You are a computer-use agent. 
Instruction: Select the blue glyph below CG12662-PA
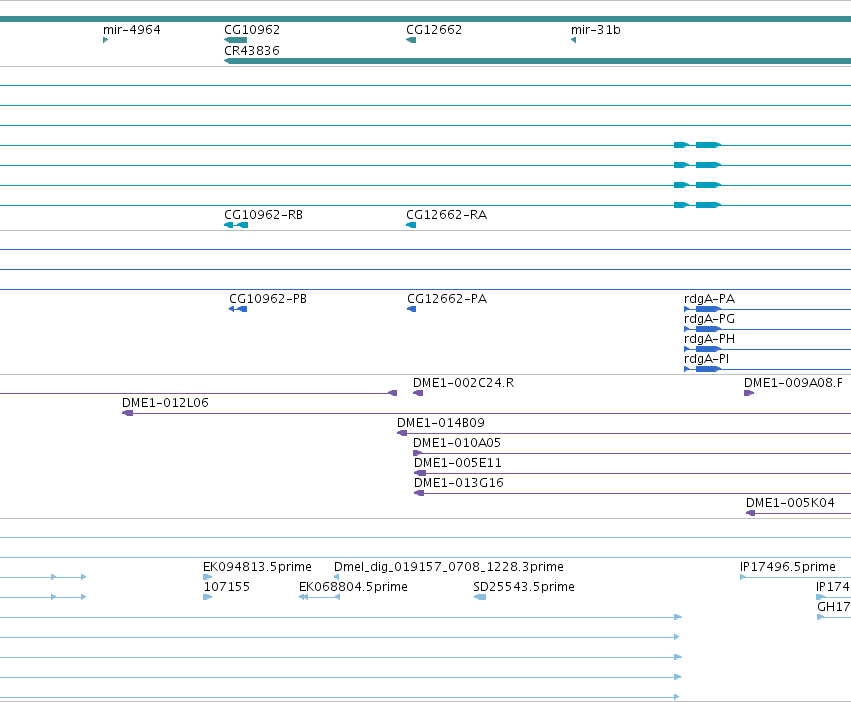411,309
